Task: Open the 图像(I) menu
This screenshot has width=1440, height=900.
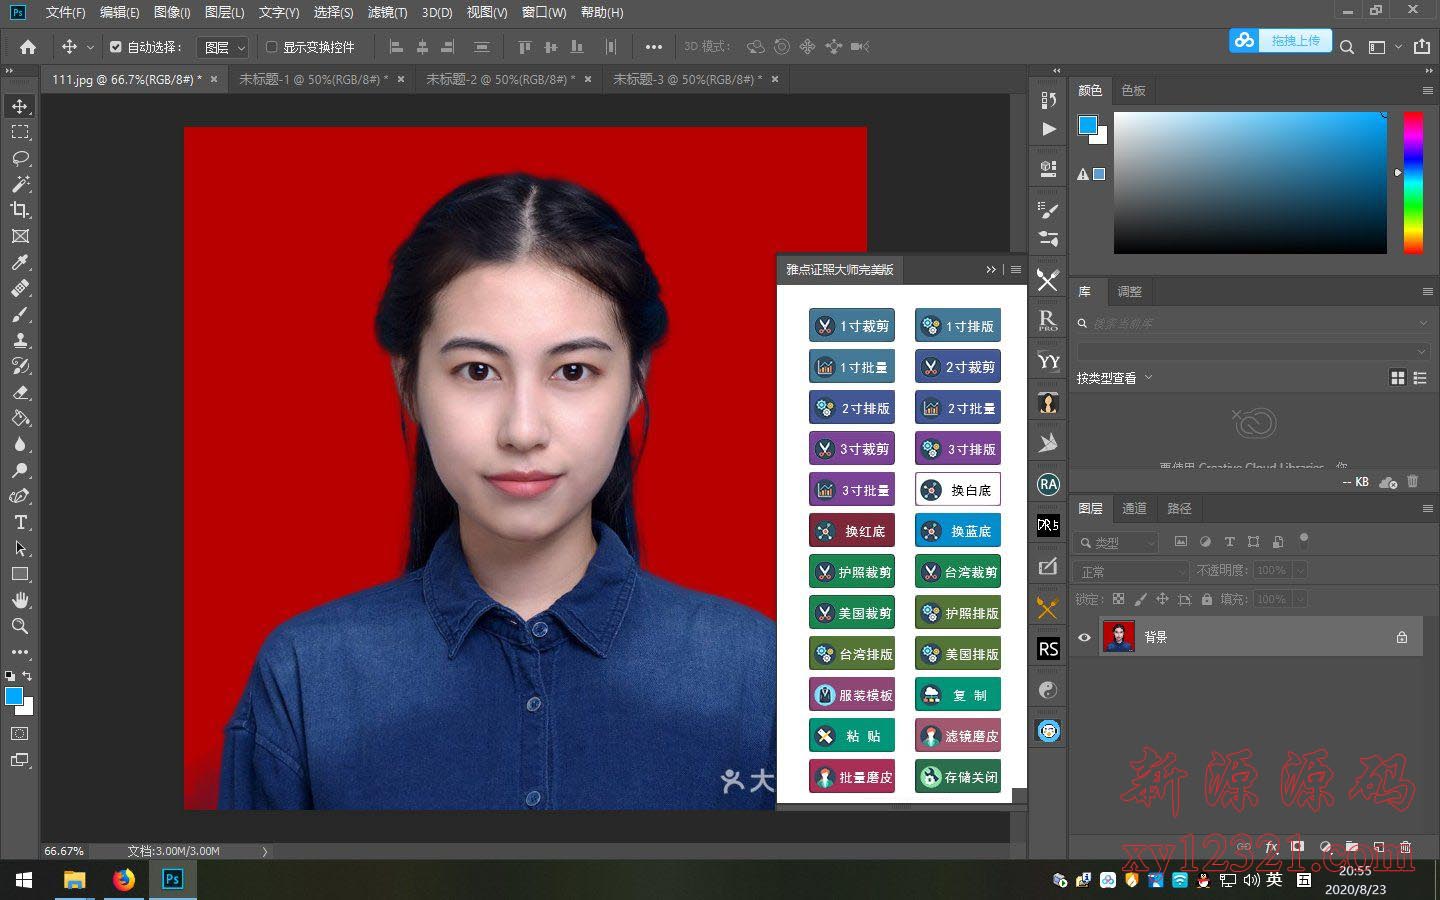Action: click(x=172, y=12)
